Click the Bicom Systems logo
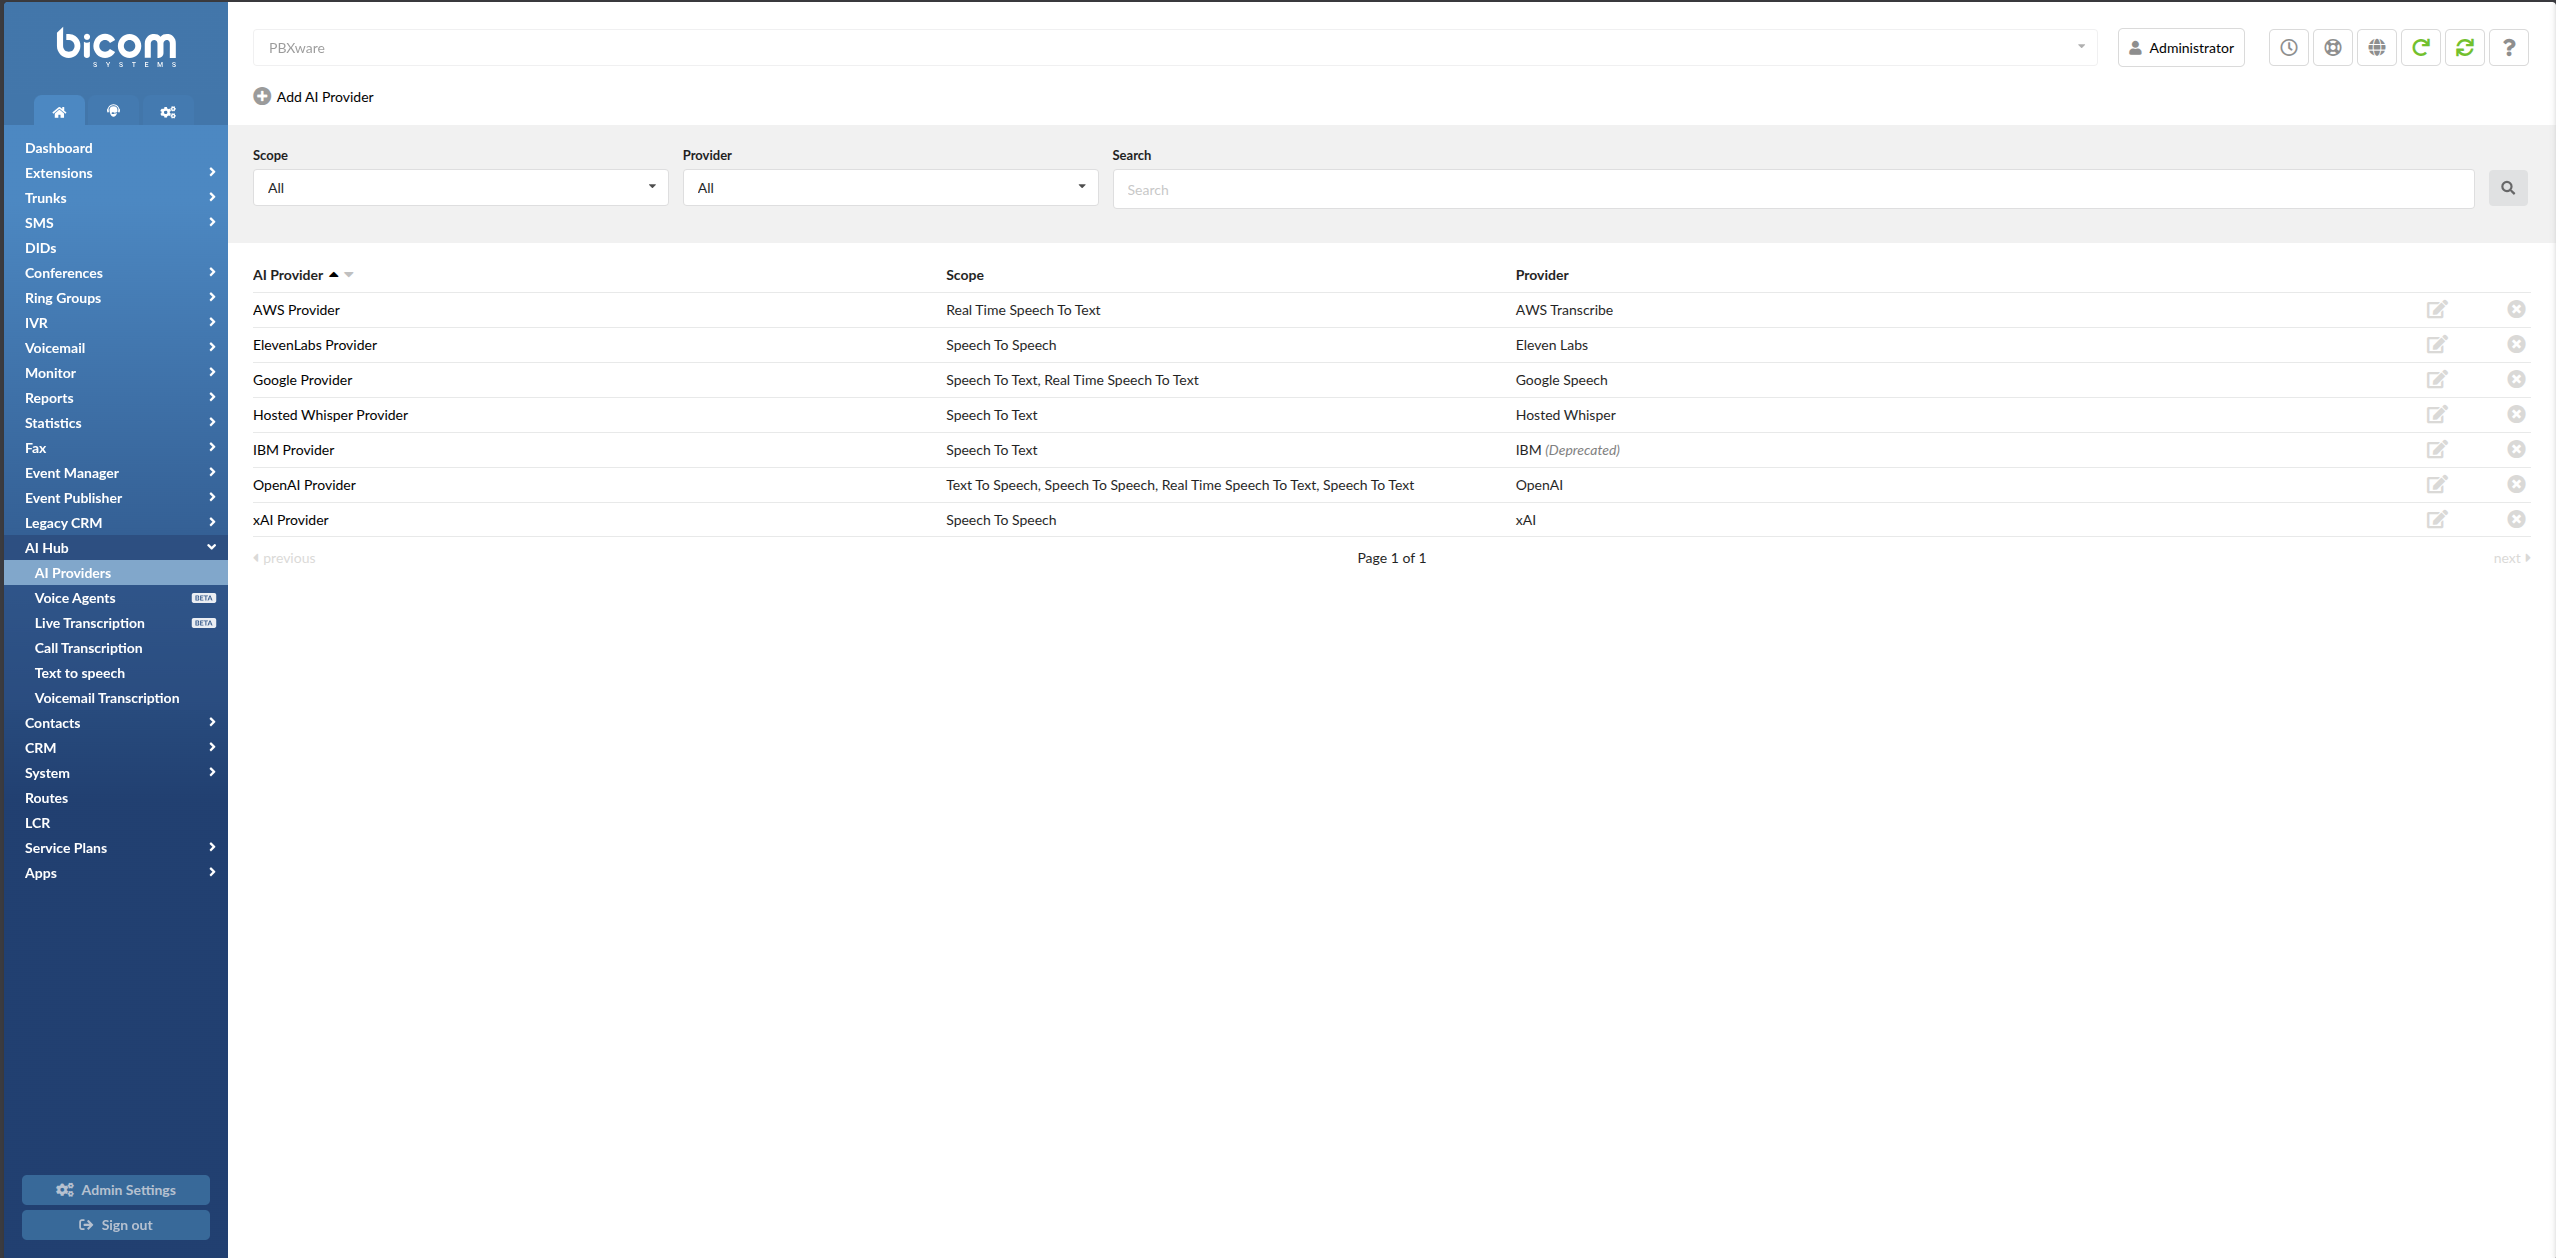This screenshot has width=2556, height=1258. (x=116, y=47)
